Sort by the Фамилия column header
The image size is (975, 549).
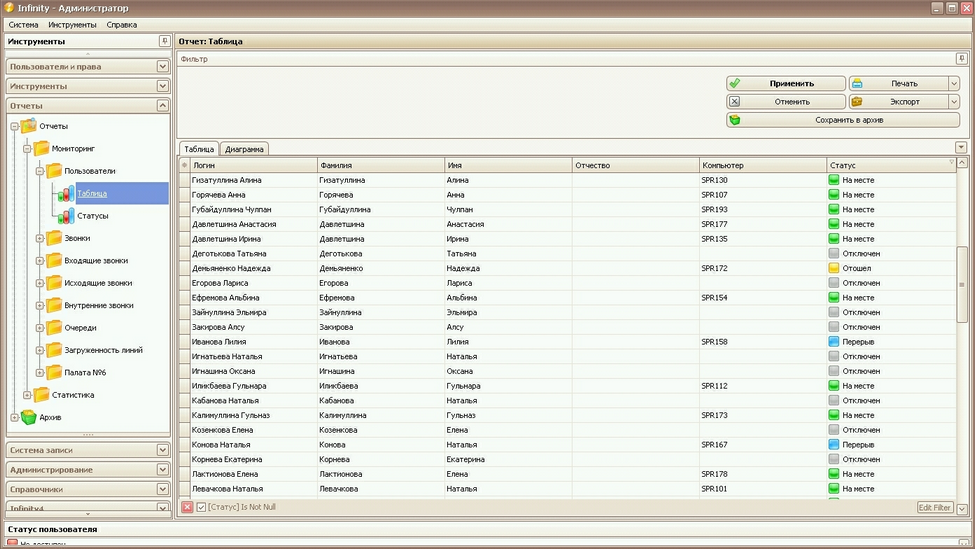[x=381, y=165]
